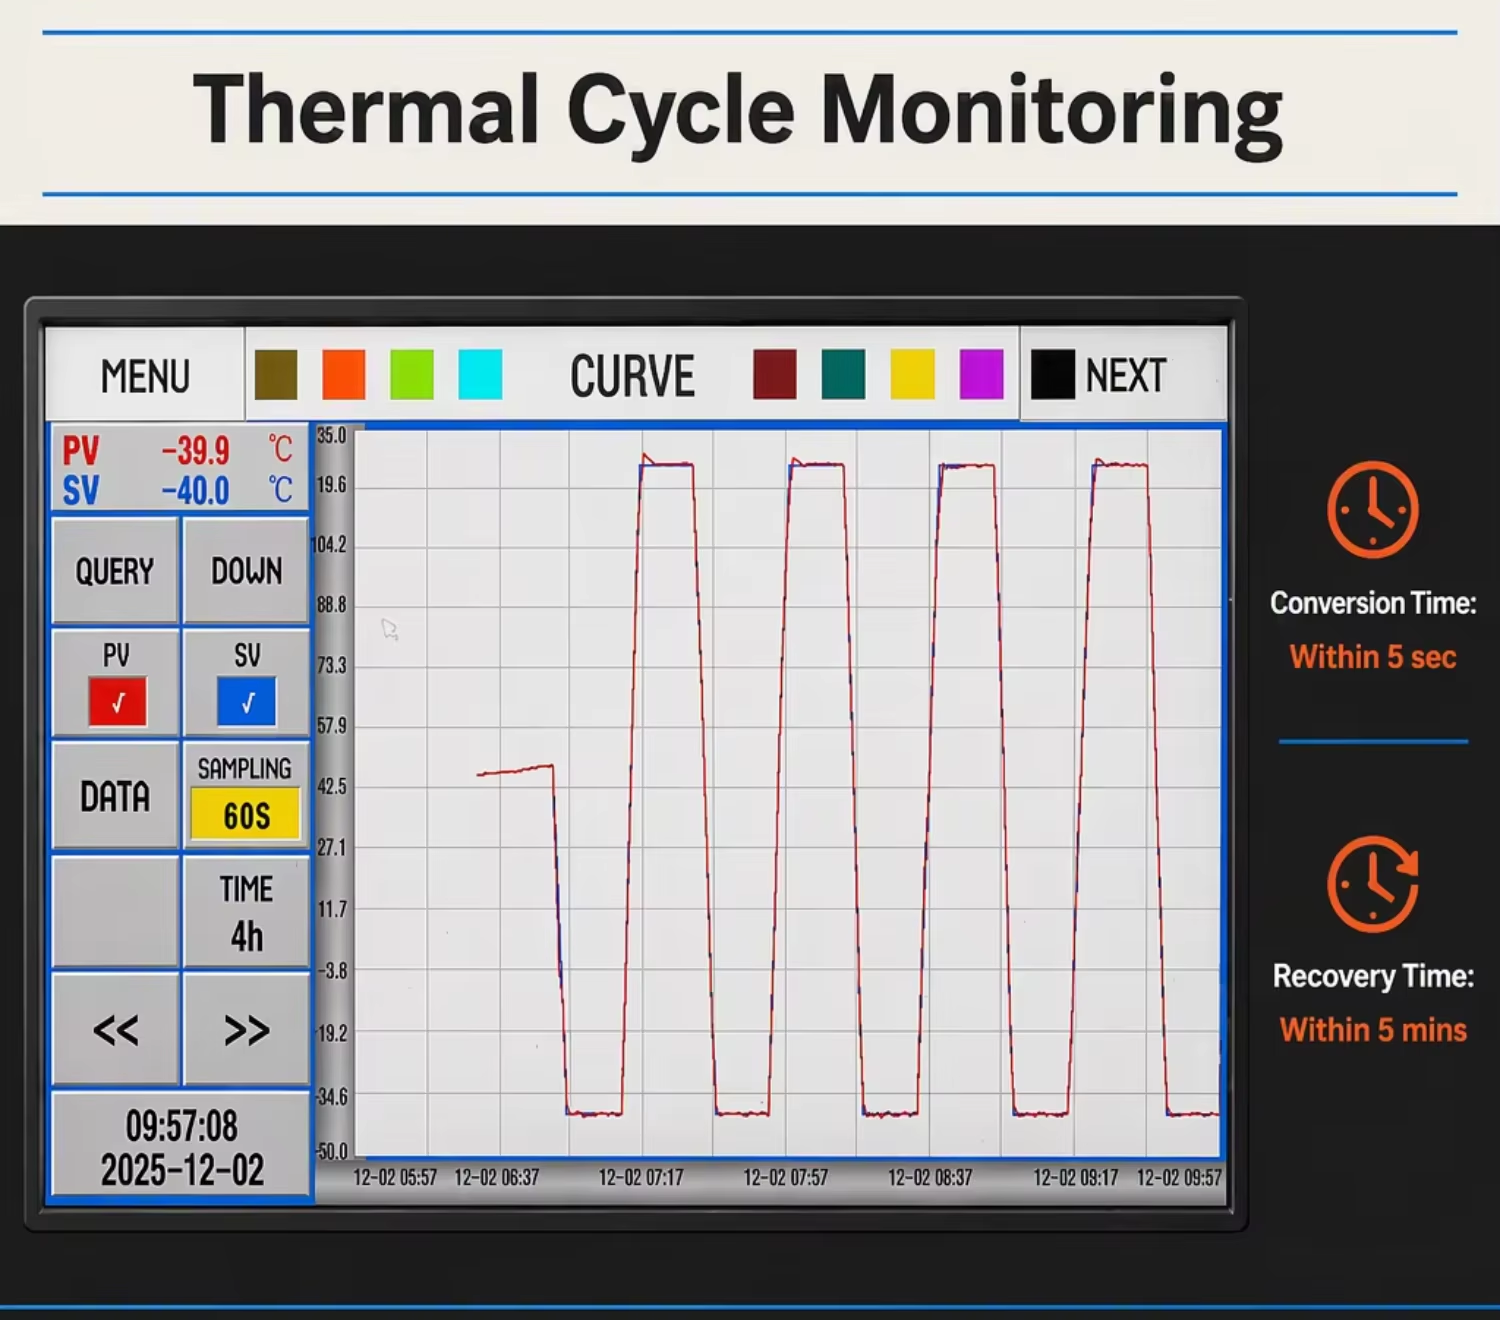Image resolution: width=1500 pixels, height=1320 pixels.
Task: Click the 09:57:08 date-time display
Action: pos(181,1147)
